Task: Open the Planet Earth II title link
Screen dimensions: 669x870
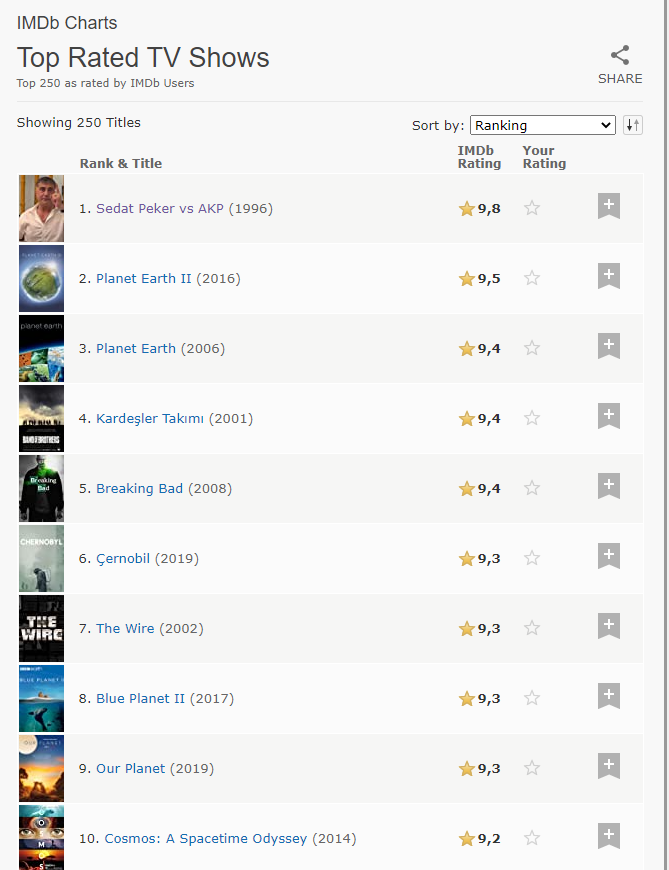Action: [x=144, y=279]
